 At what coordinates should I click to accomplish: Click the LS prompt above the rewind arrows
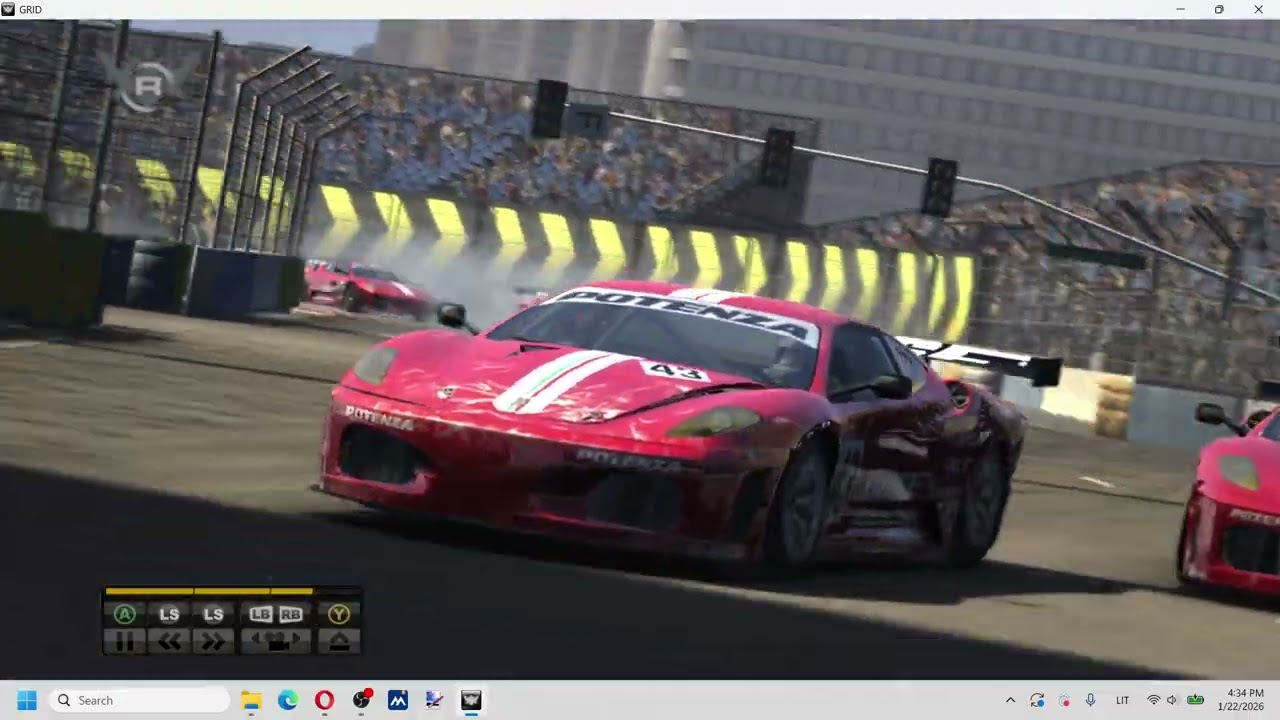(x=169, y=614)
